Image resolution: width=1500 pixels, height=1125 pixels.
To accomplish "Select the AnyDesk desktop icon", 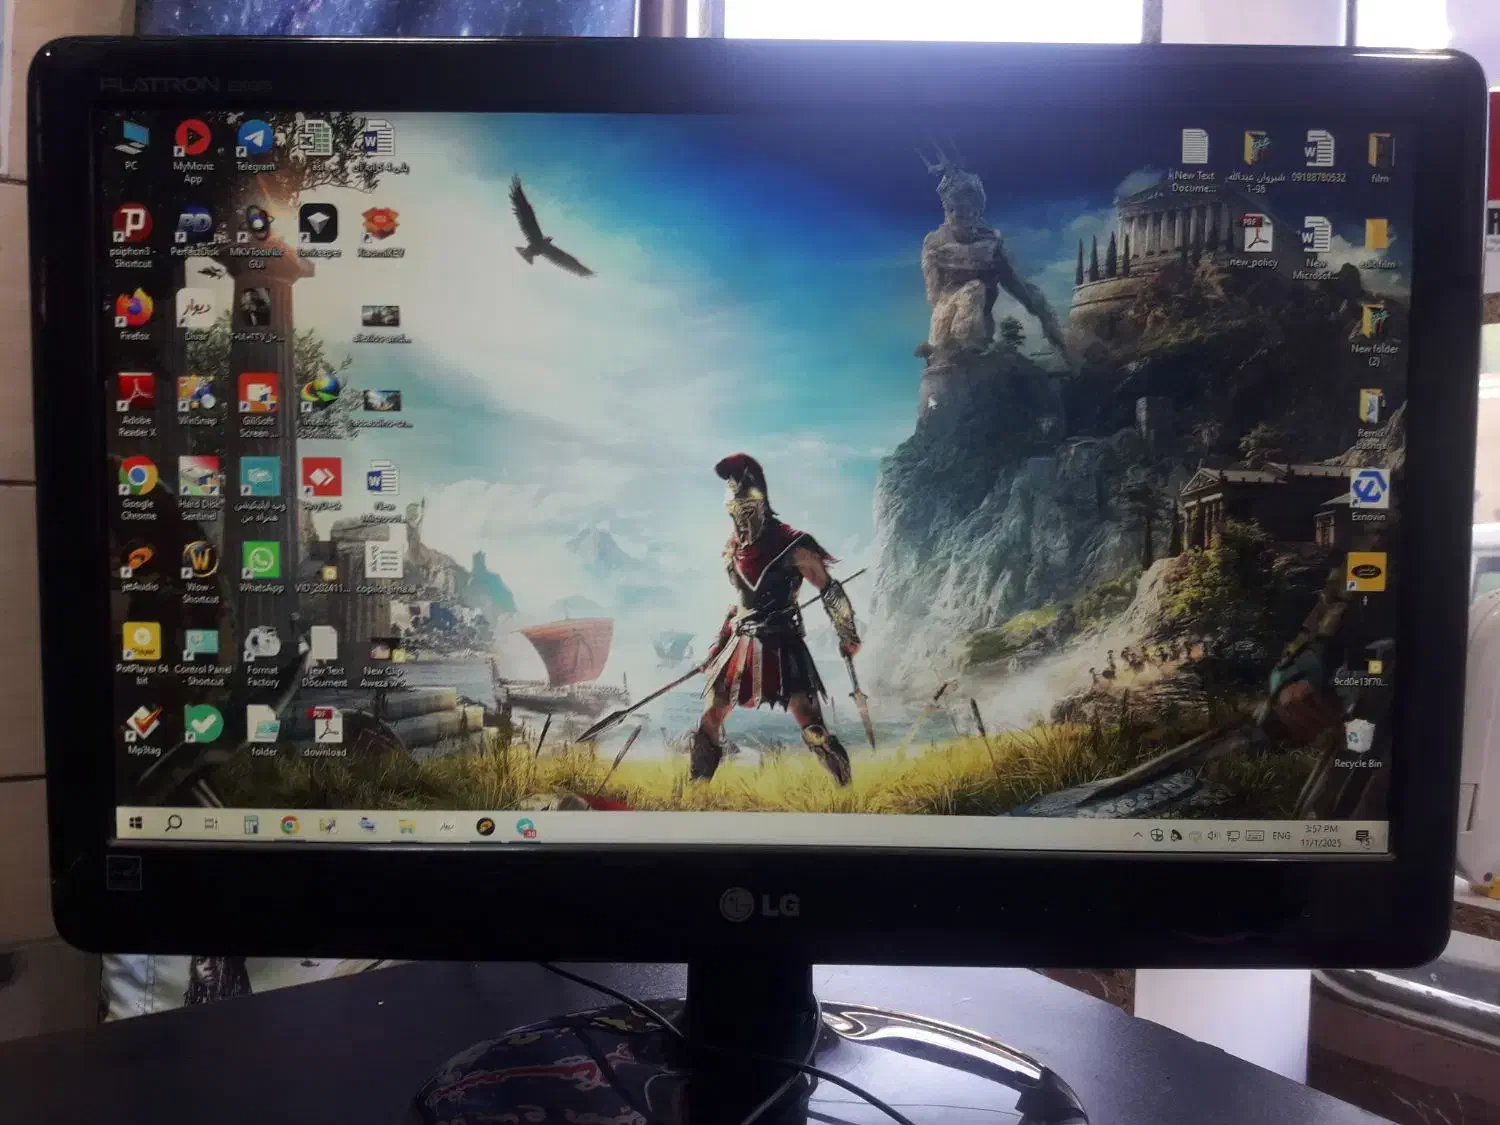I will coord(321,485).
